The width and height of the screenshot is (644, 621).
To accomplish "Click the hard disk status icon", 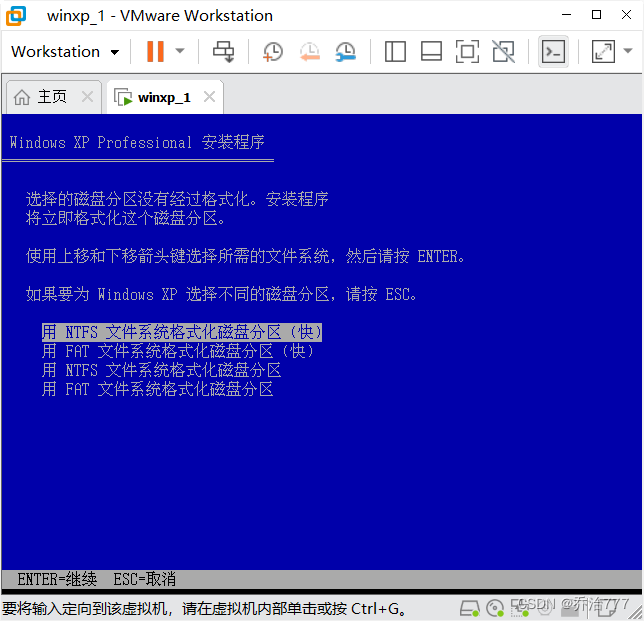I will (469, 608).
